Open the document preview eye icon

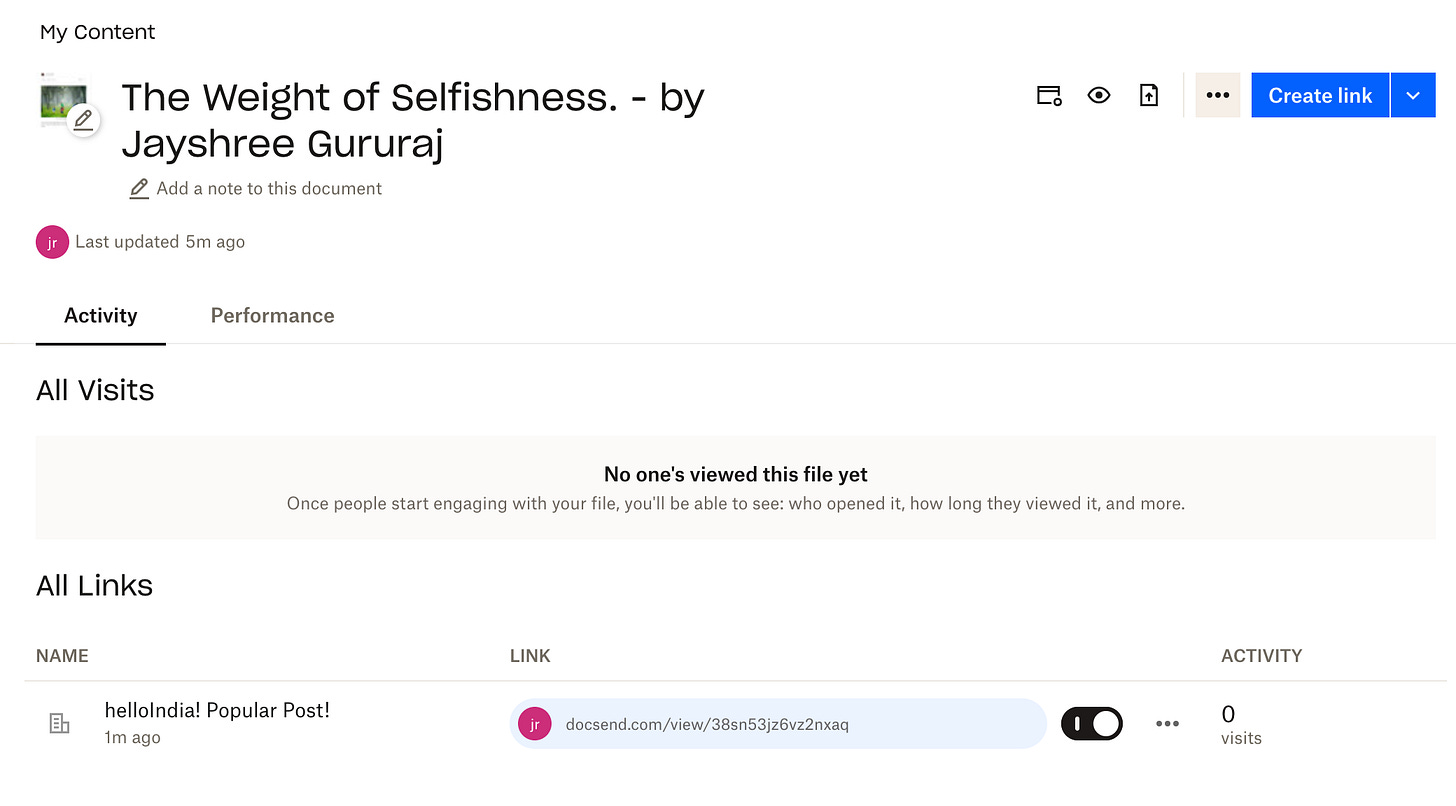(x=1098, y=94)
